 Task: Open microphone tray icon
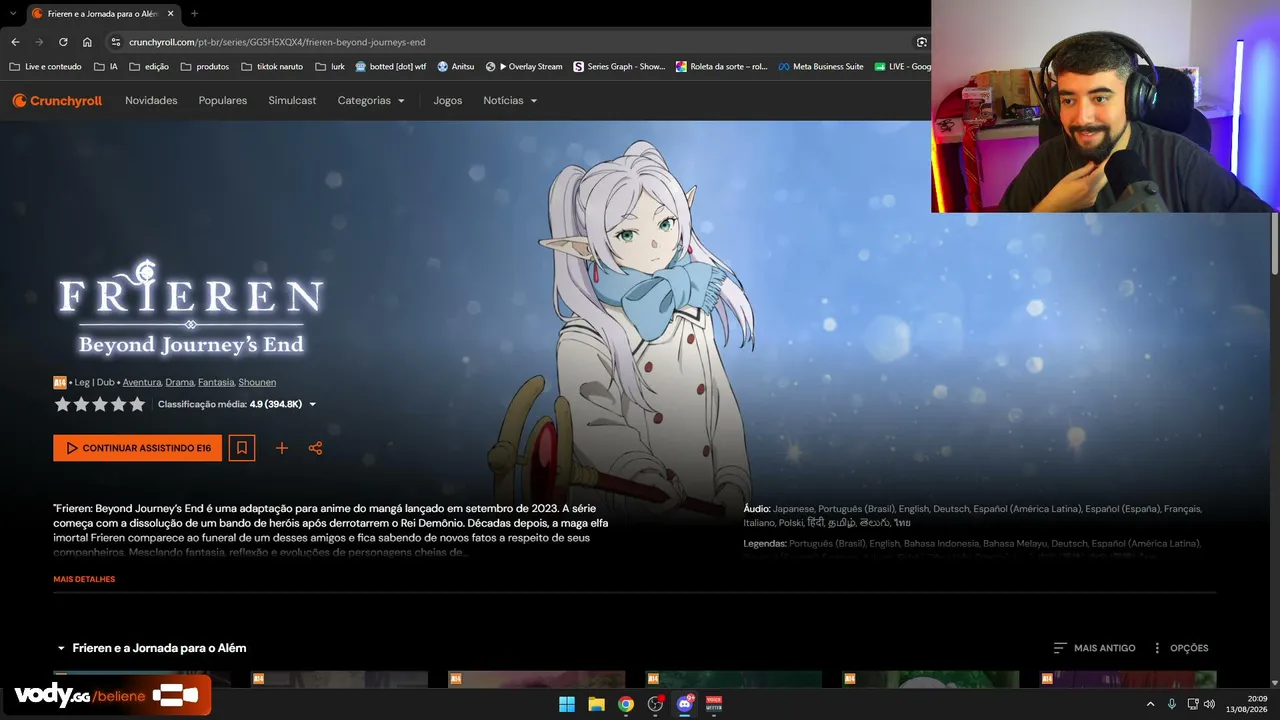coord(1172,704)
